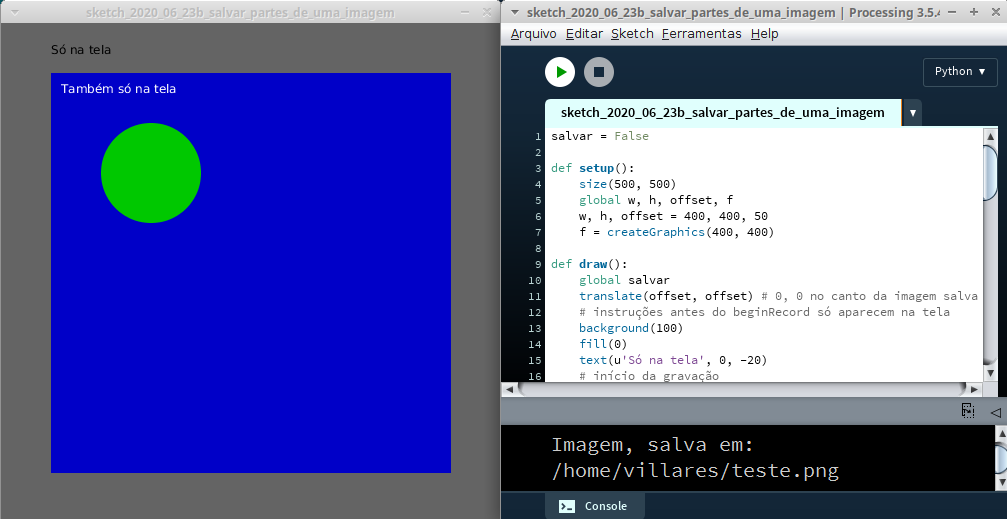Open the Ferramentas menu
1007x519 pixels.
[701, 34]
